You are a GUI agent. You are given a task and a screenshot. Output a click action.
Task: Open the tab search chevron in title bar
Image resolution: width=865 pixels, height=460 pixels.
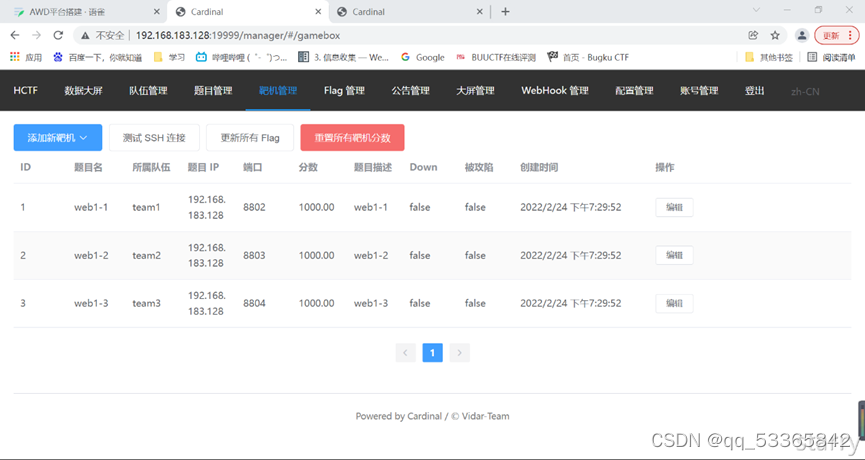coord(756,10)
